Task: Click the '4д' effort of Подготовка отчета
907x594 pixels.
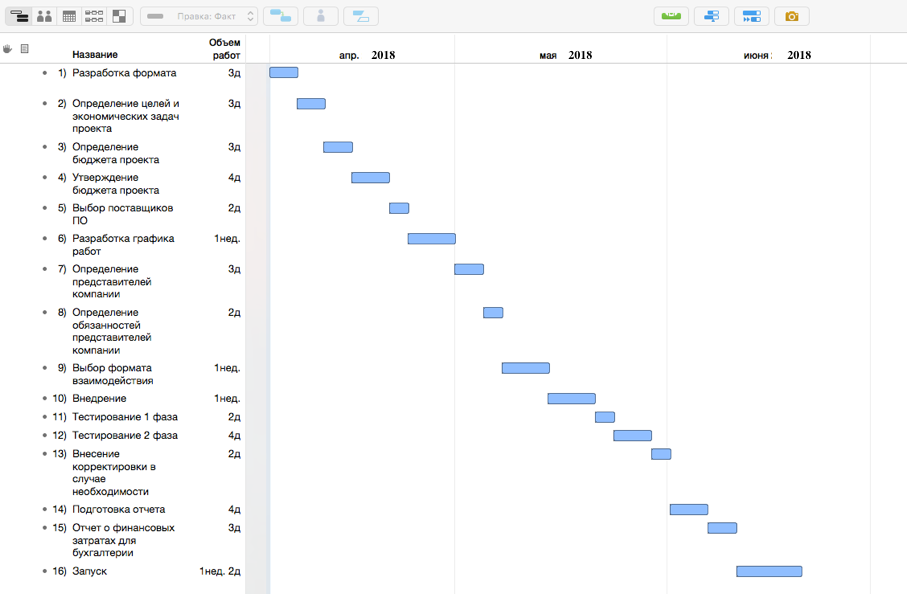Action: pos(234,510)
